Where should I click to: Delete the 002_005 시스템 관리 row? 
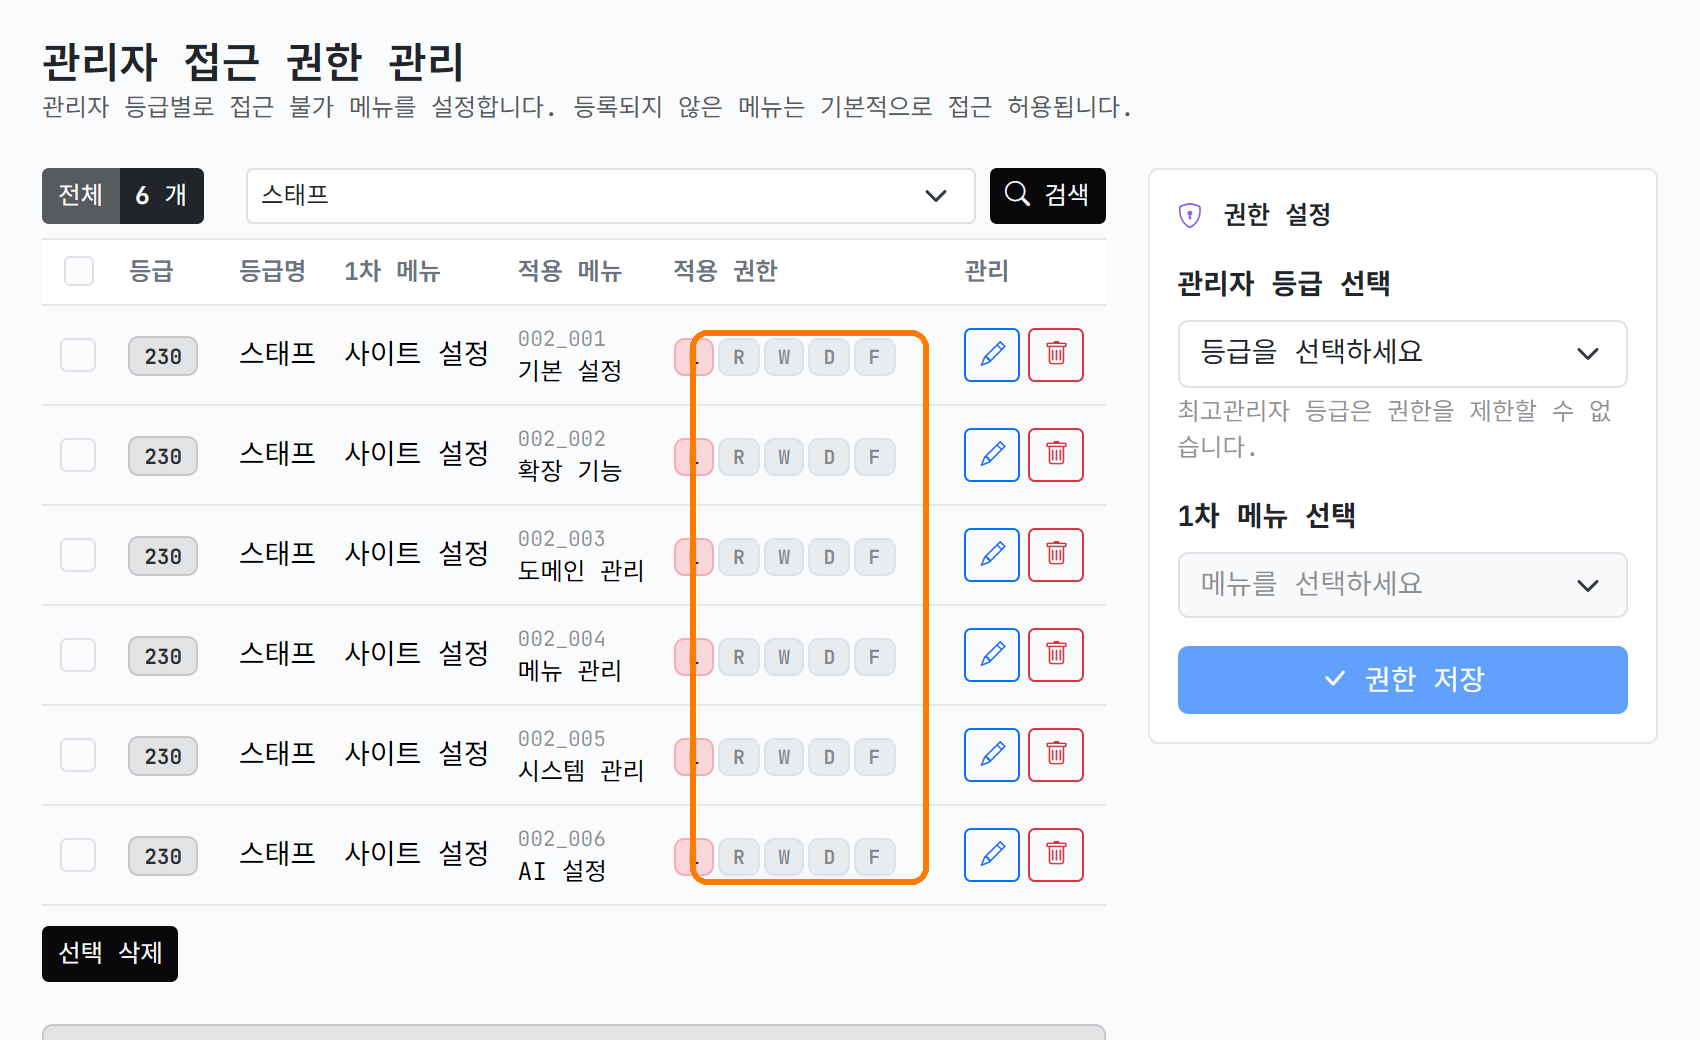[1056, 755]
